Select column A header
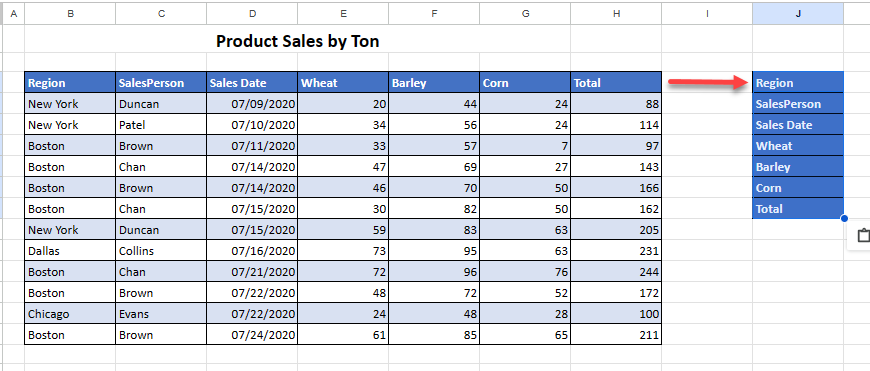Screen dimensions: 870x371 click(x=14, y=14)
